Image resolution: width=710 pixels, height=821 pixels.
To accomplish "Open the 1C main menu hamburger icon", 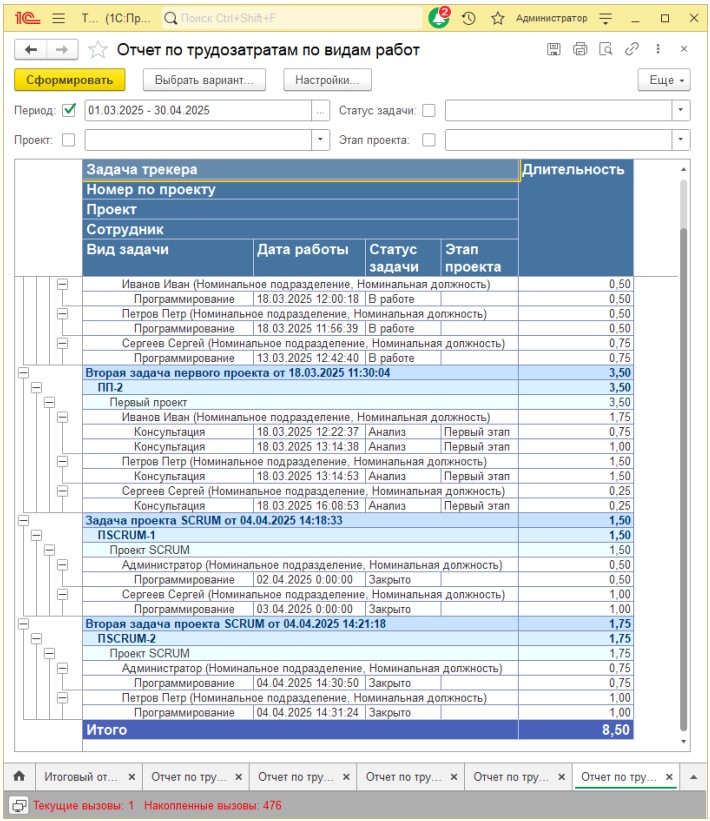I will coord(59,18).
